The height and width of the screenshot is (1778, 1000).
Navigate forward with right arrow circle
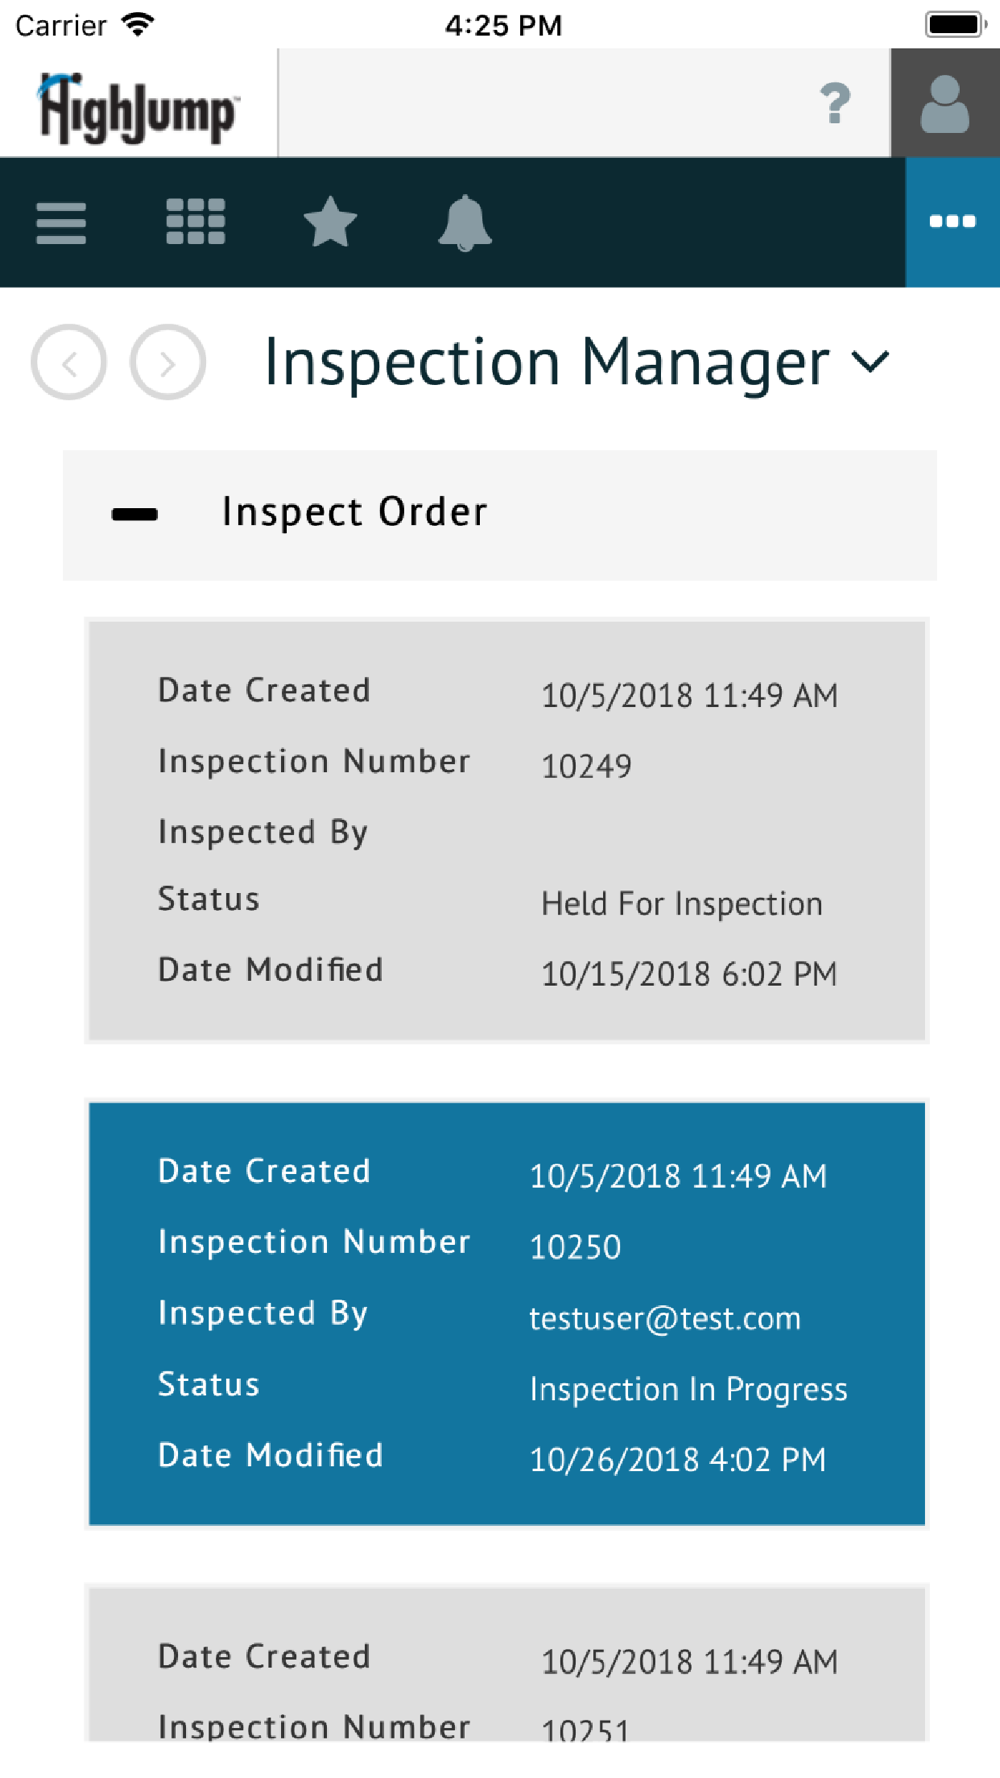pos(168,362)
